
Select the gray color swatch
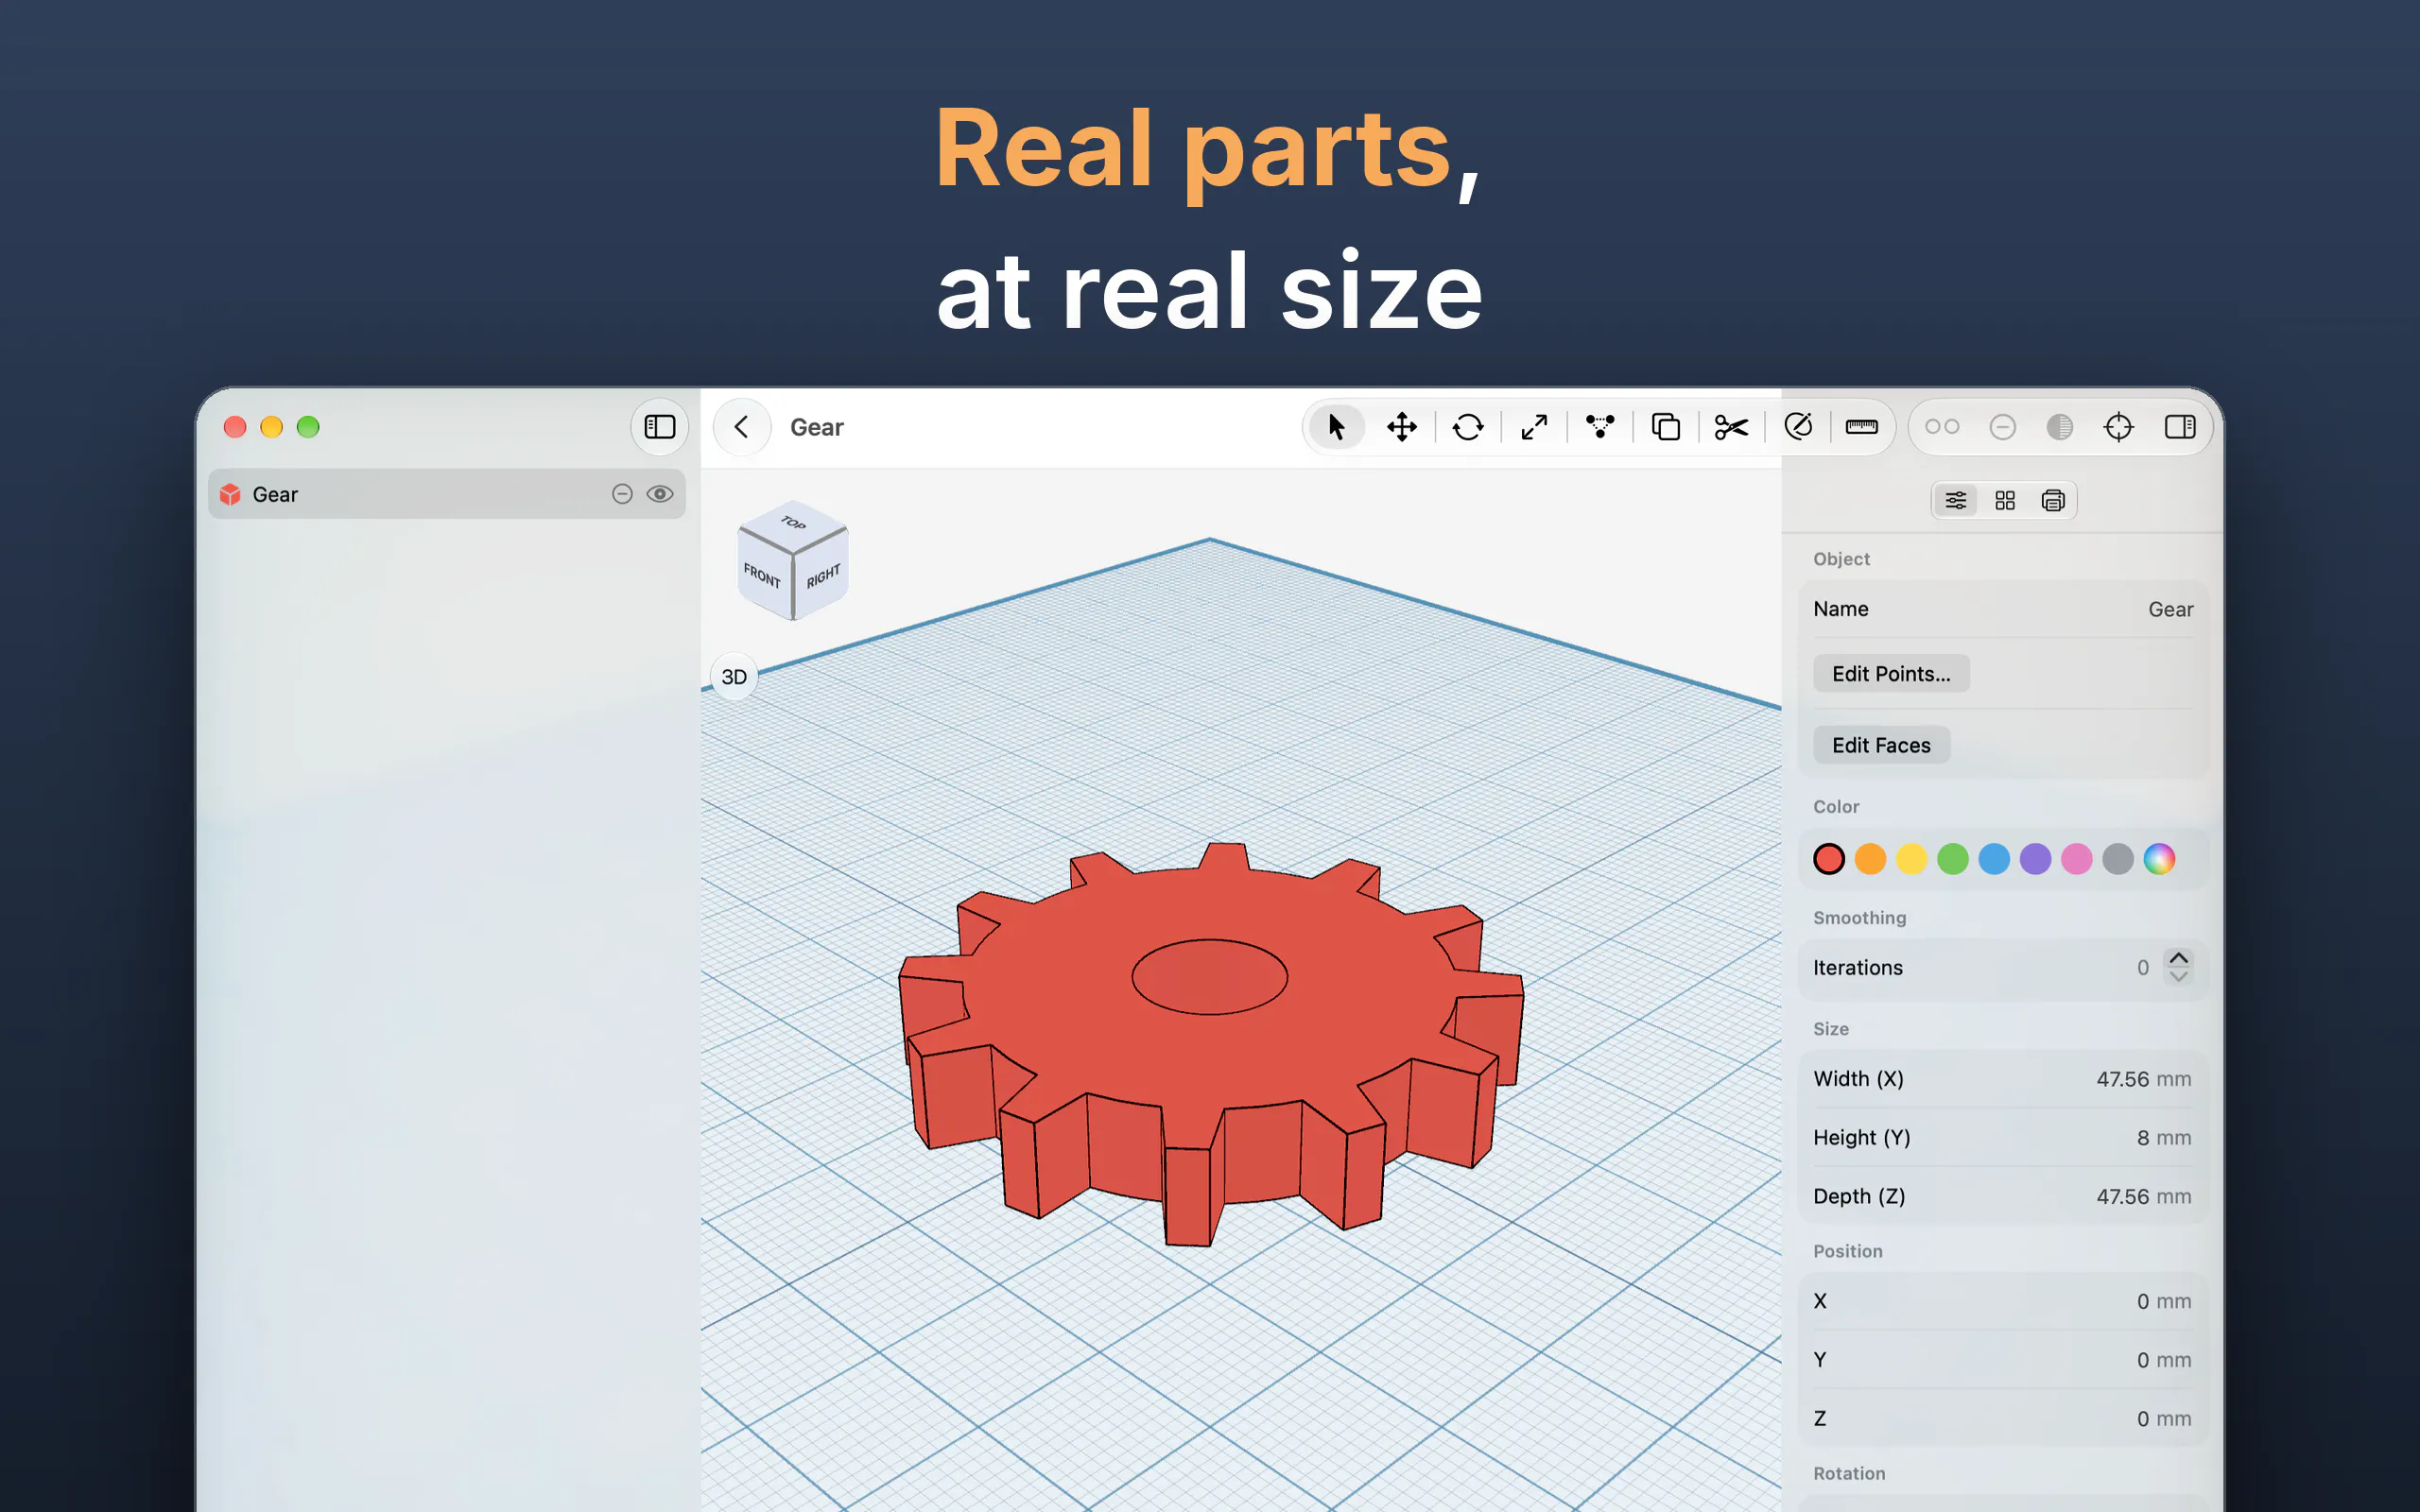pos(2118,859)
